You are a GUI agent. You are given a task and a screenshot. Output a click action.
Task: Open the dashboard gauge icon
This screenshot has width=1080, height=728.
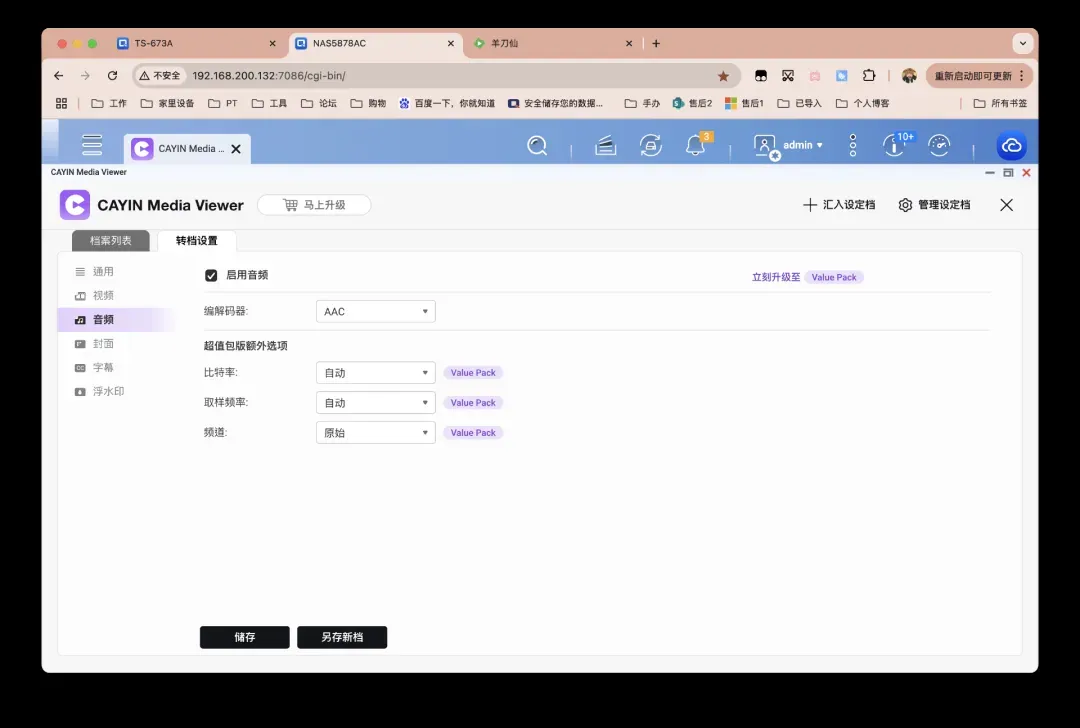tap(939, 146)
